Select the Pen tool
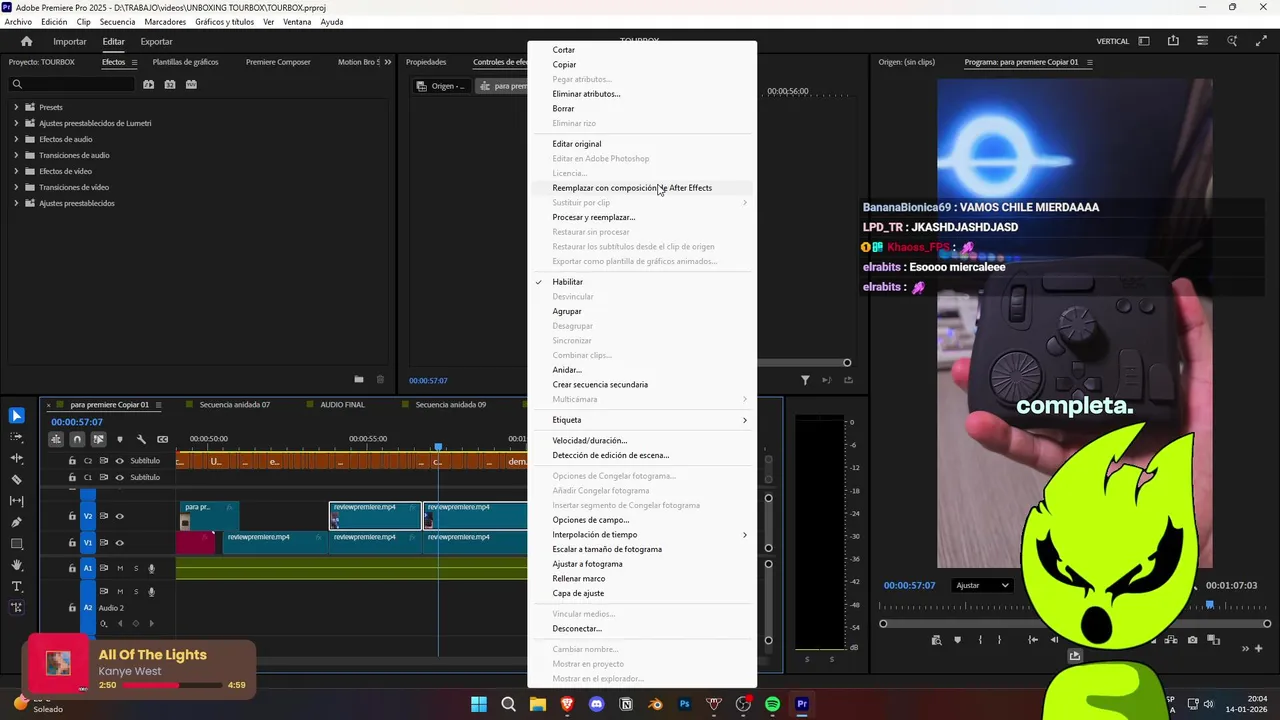Image resolution: width=1280 pixels, height=720 pixels. 17,522
